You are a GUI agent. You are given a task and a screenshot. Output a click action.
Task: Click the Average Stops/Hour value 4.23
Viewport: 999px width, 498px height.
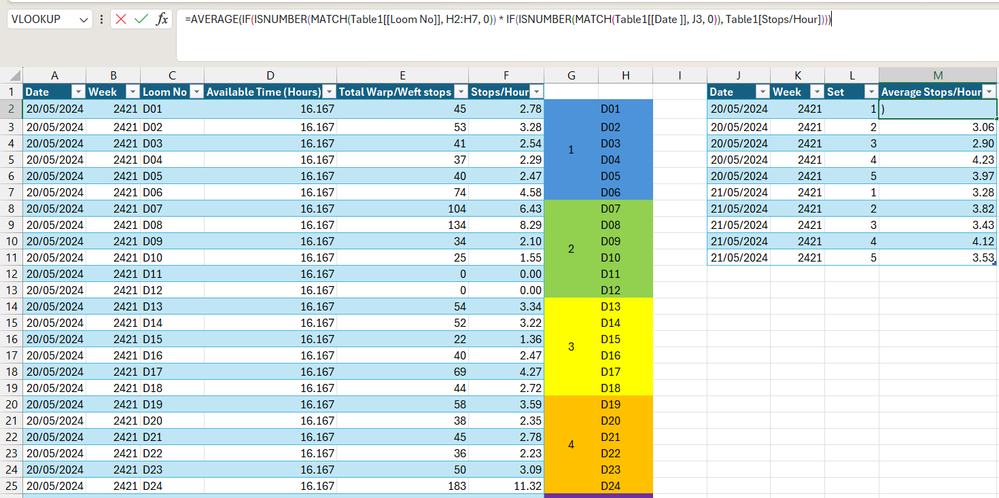click(x=938, y=159)
